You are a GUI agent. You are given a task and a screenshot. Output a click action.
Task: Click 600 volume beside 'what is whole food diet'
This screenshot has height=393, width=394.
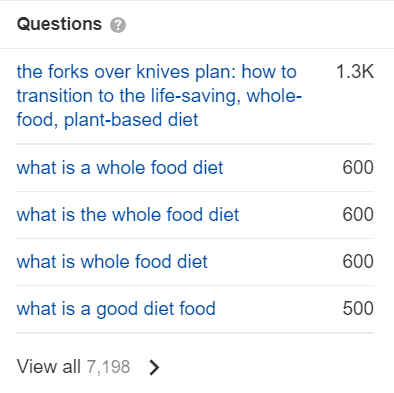[358, 261]
